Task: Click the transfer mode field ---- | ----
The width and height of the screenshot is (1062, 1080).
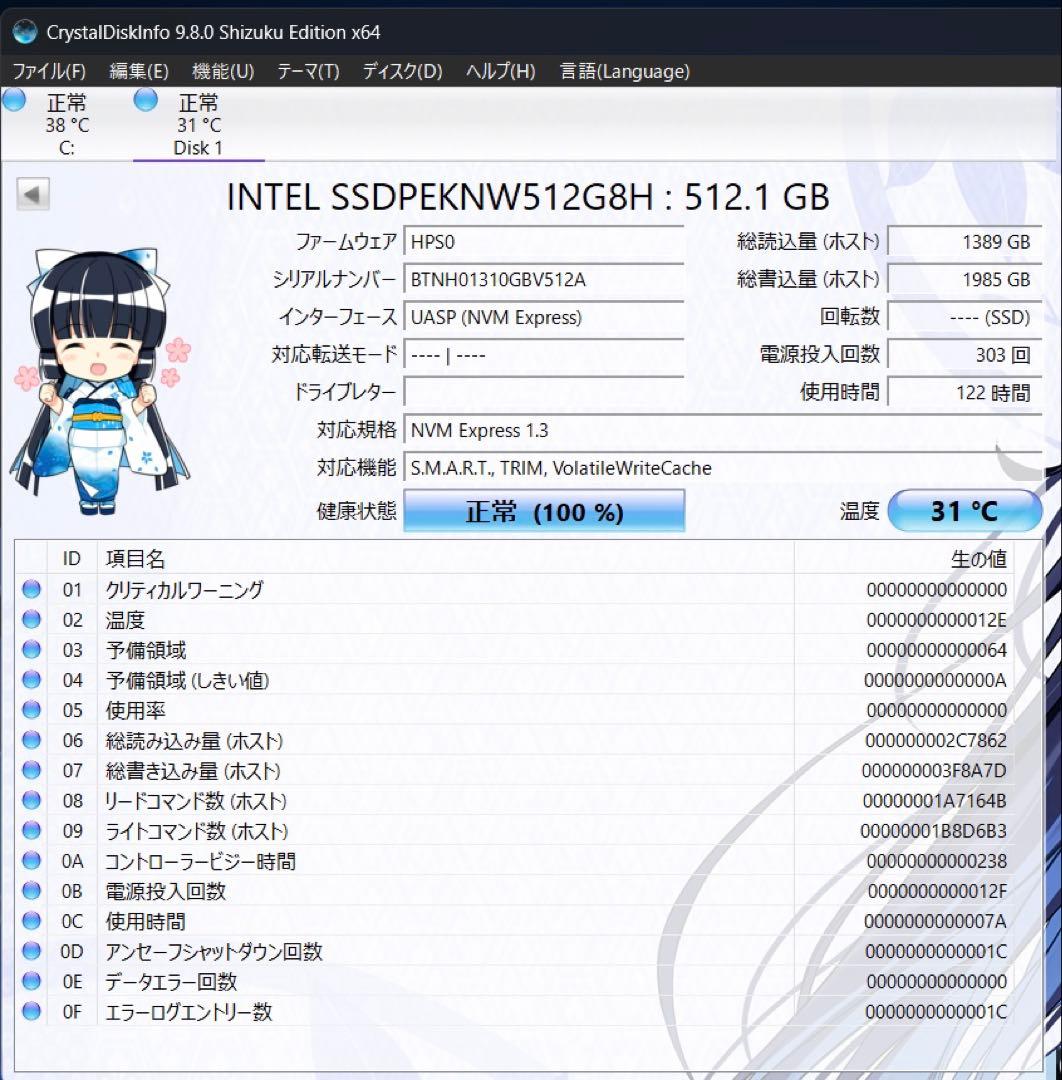Action: pos(544,355)
